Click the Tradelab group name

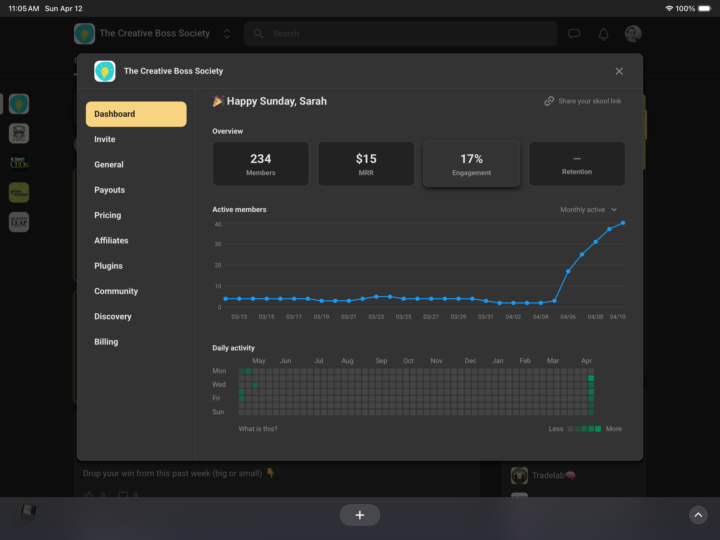coord(553,475)
